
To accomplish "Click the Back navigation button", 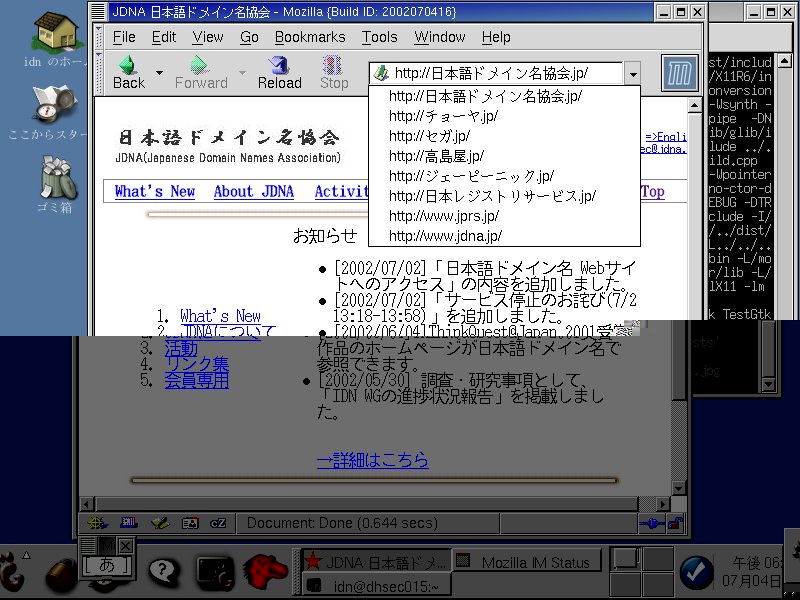I will pos(128,72).
